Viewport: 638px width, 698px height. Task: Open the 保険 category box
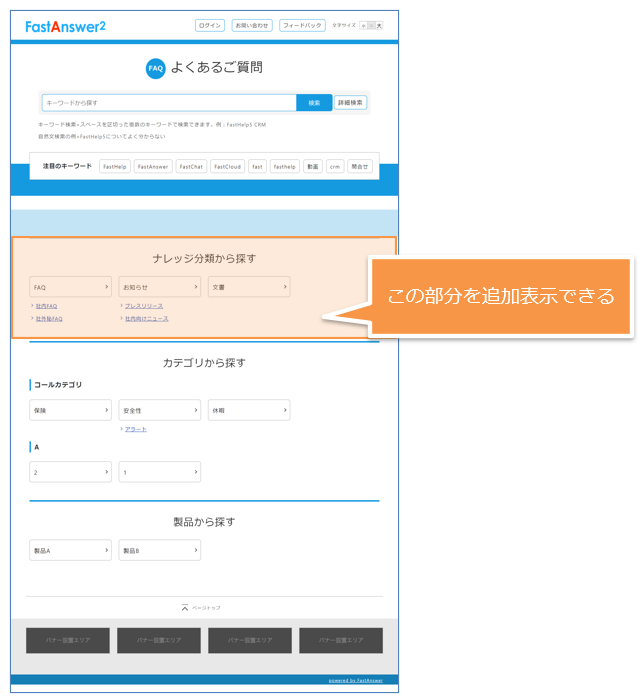tap(70, 410)
